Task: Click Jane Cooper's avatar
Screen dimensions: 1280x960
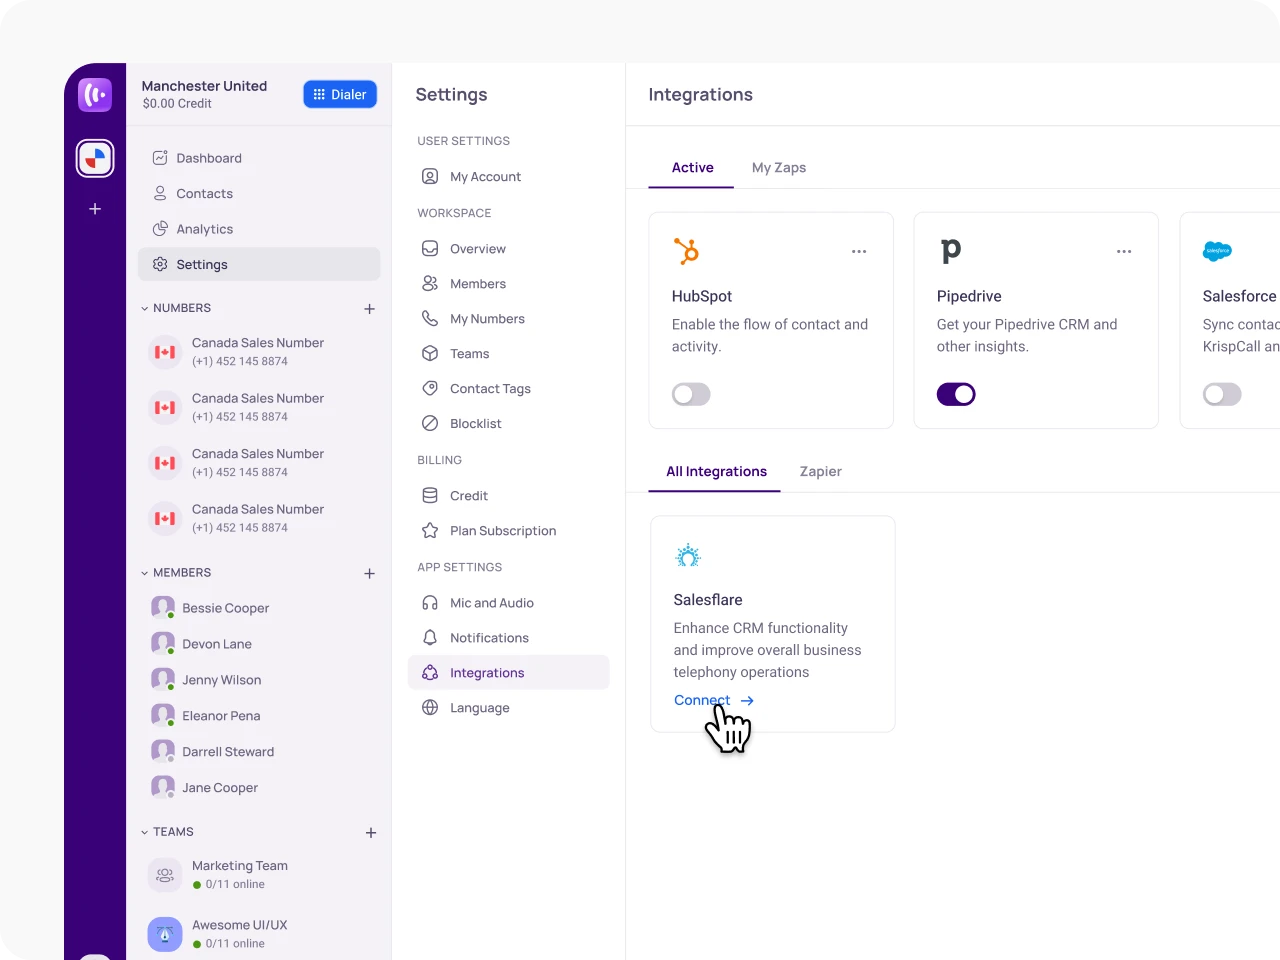Action: (163, 787)
